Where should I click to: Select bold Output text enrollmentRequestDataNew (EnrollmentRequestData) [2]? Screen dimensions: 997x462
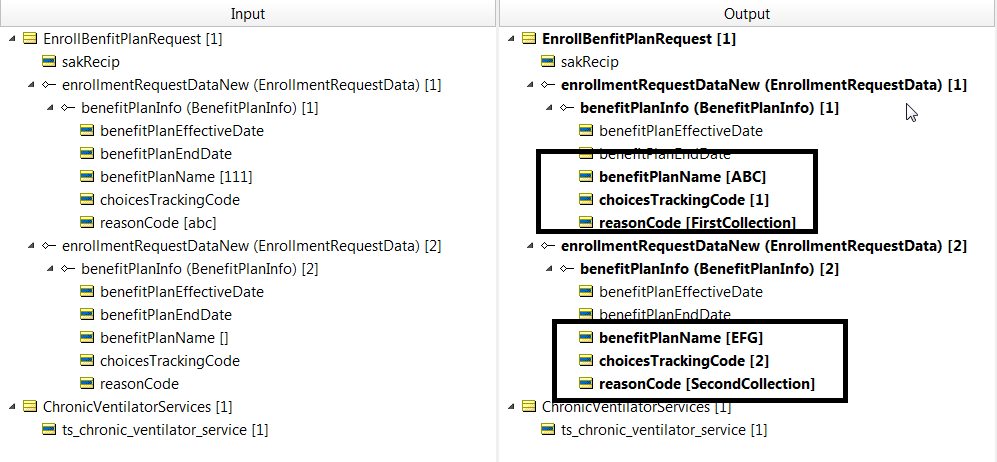click(764, 246)
